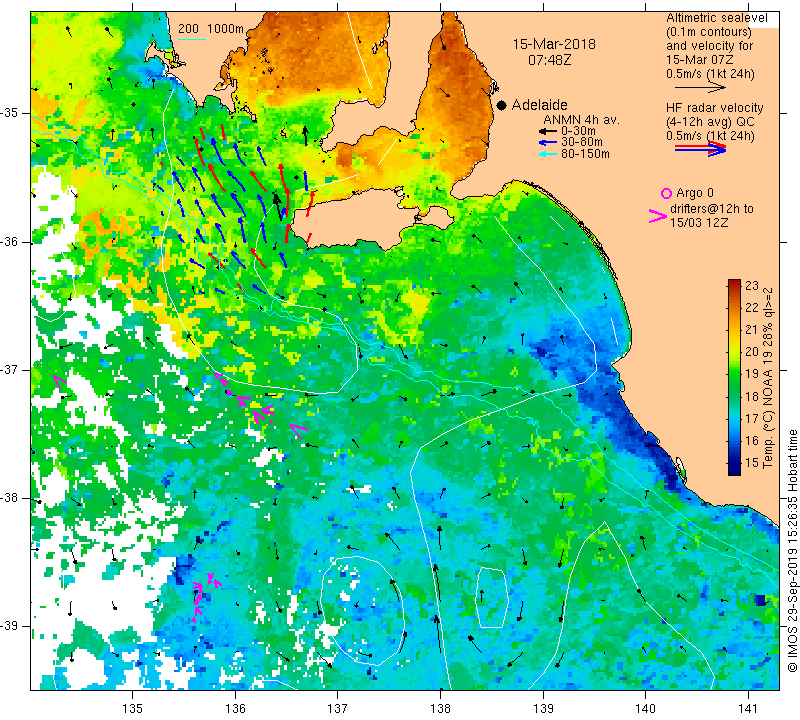
Task: Click the -38 latitude axis label
Action: (x=10, y=498)
